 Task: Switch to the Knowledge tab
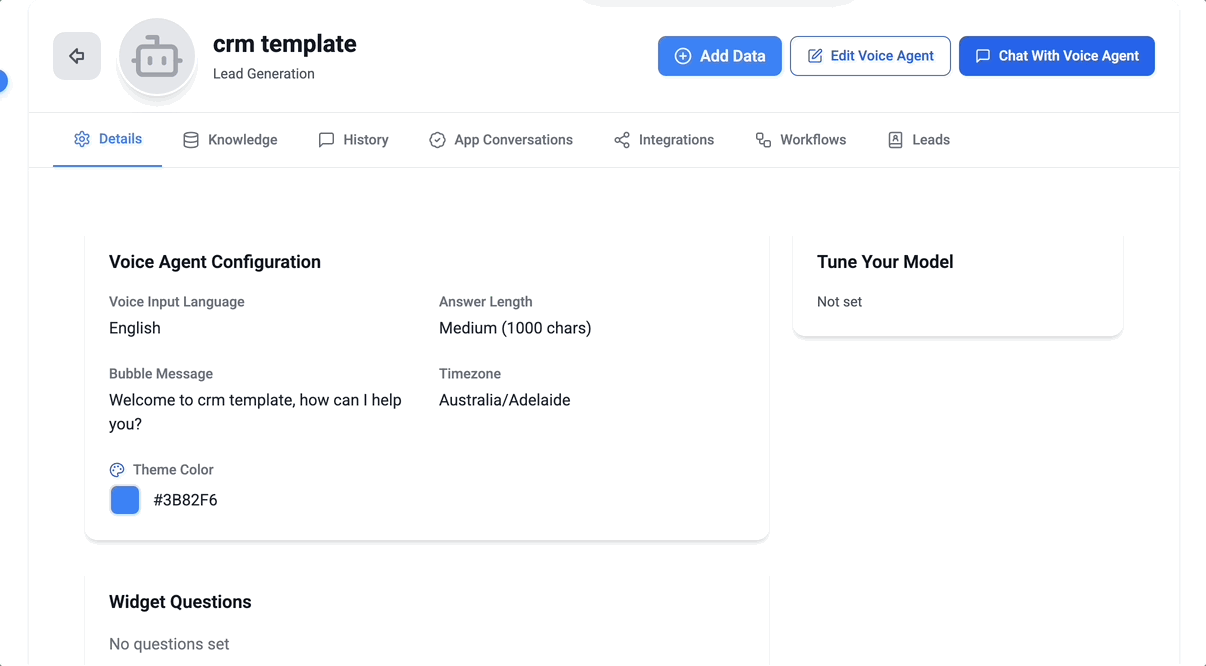pyautogui.click(x=242, y=140)
